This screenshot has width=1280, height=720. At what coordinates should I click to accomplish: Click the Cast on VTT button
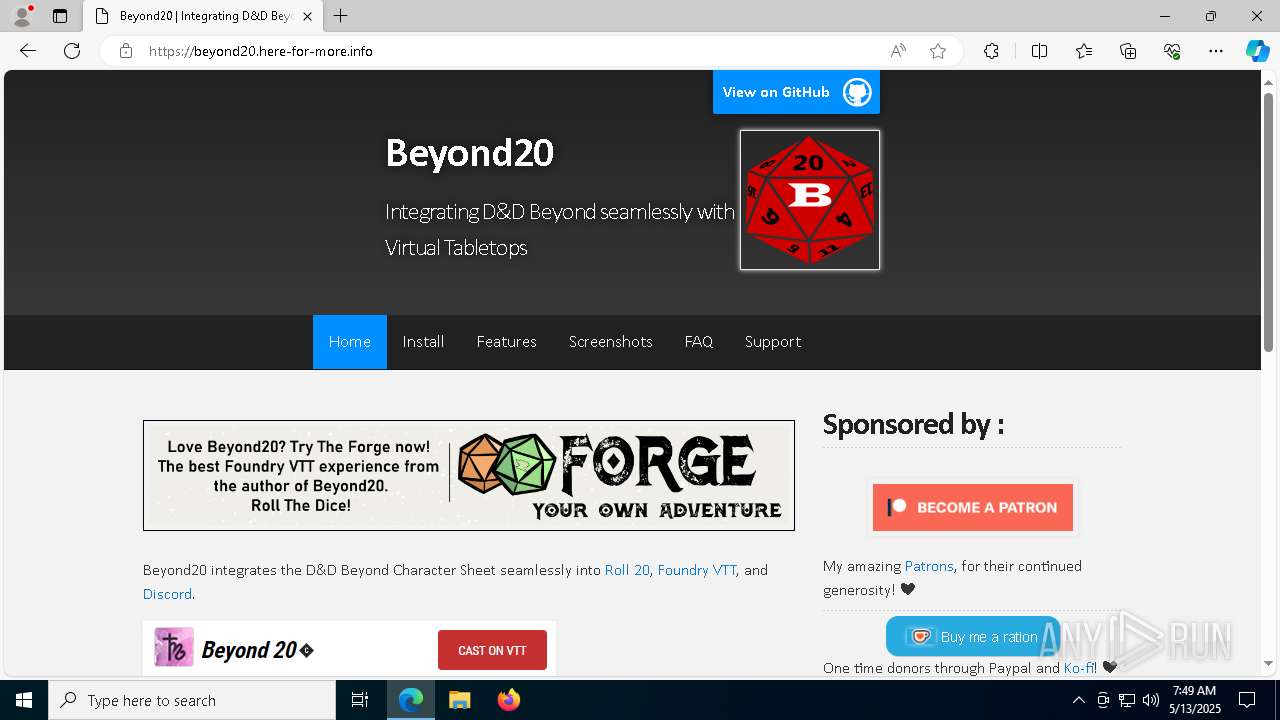[x=492, y=650]
